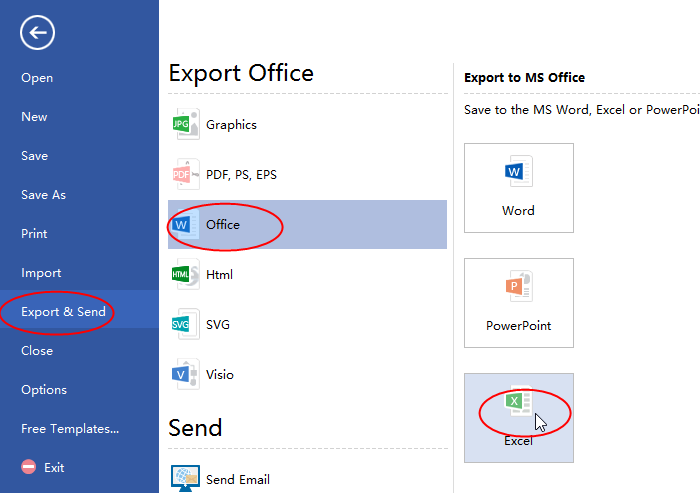This screenshot has height=493, width=700.
Task: Export to Word using its tile
Action: (x=518, y=188)
